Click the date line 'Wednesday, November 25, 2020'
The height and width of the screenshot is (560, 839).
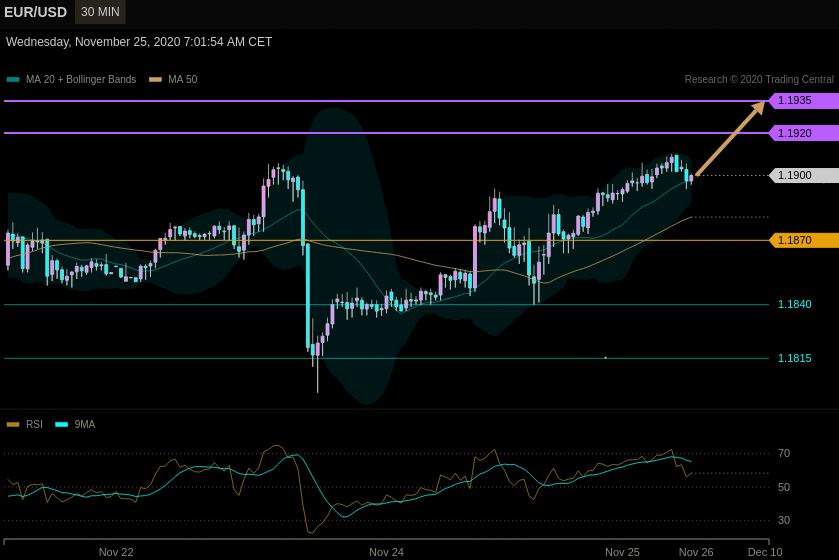tap(93, 42)
